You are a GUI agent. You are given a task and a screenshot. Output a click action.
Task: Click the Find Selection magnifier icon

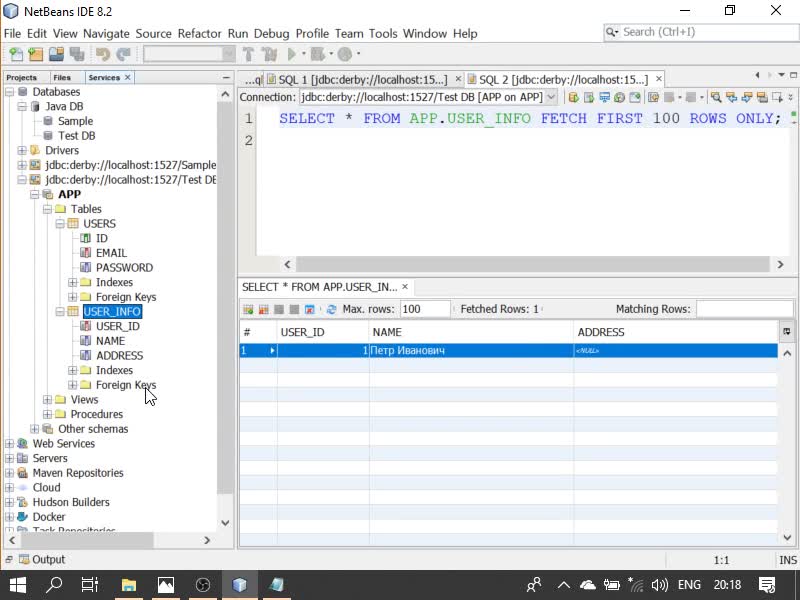[716, 97]
